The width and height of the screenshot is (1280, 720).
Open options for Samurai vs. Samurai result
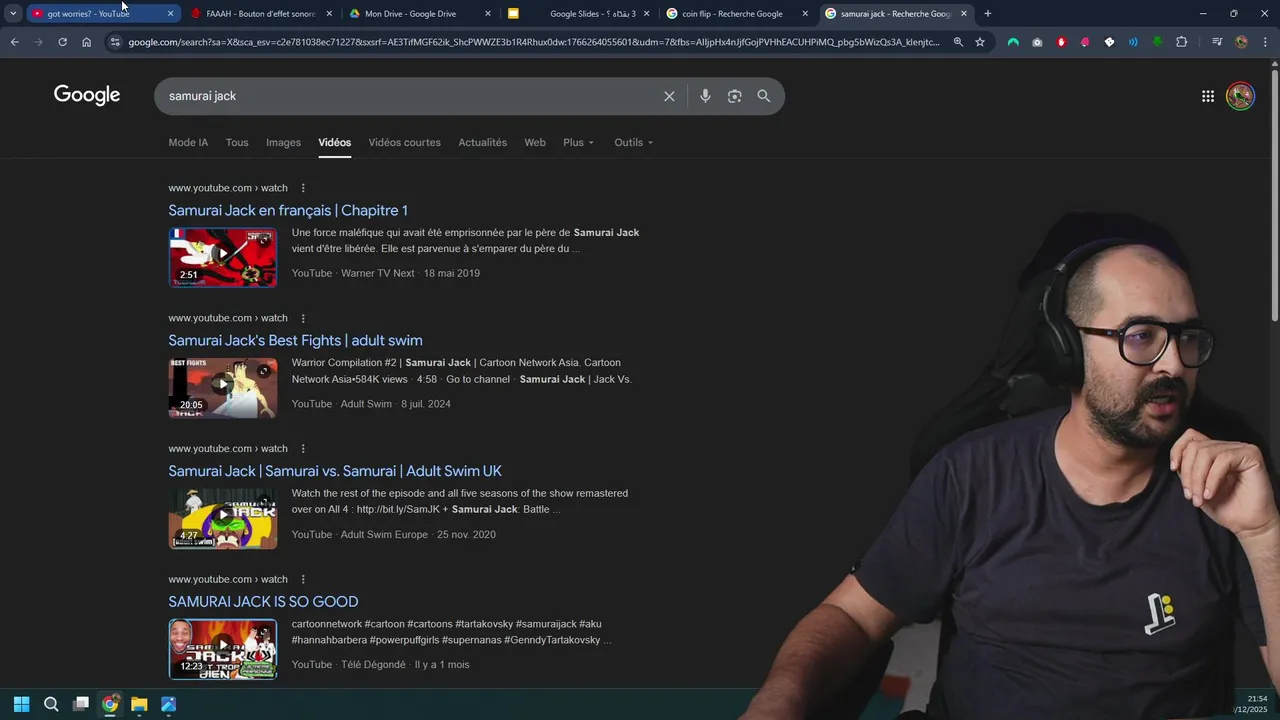coord(303,449)
